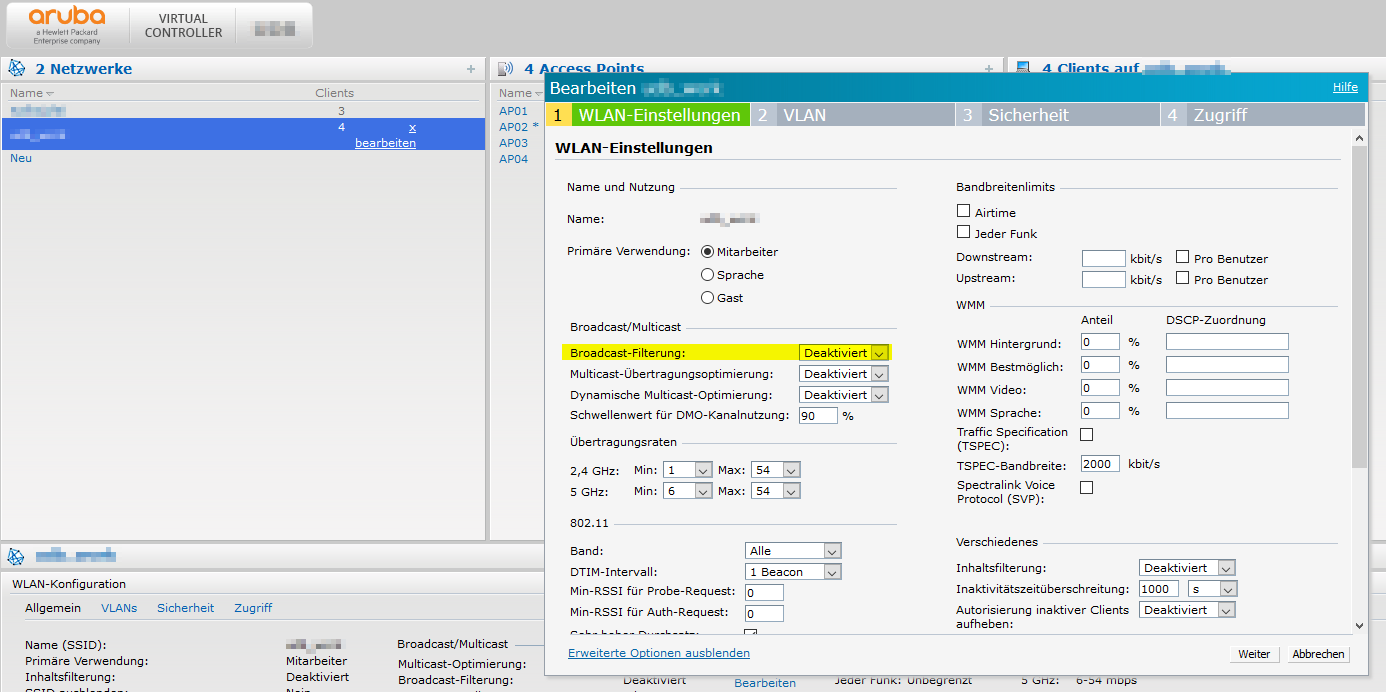Screen dimensions: 1386x692
Task: Open the inactivity timeout unit dropdown
Action: [1212, 589]
